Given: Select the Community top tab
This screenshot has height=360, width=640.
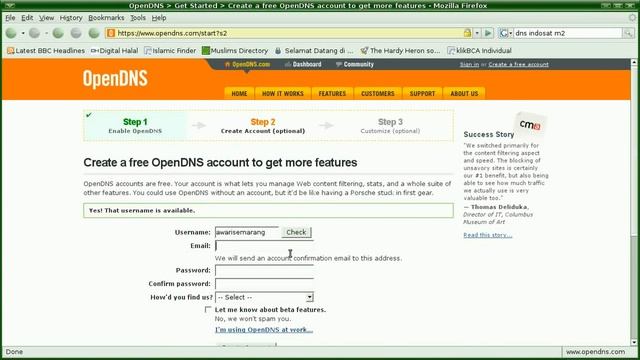Looking at the screenshot, I should (x=354, y=64).
